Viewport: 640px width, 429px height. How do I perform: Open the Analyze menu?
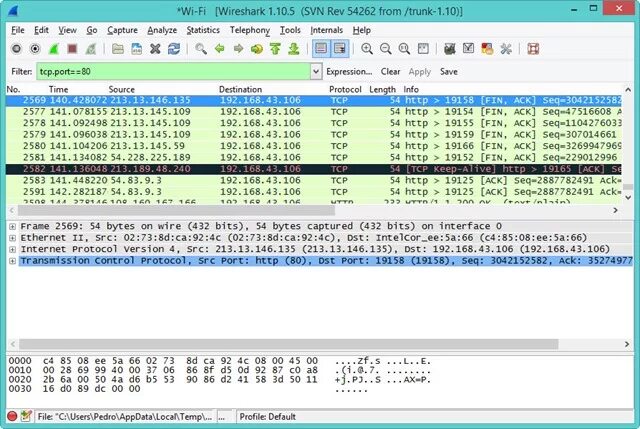(x=162, y=30)
